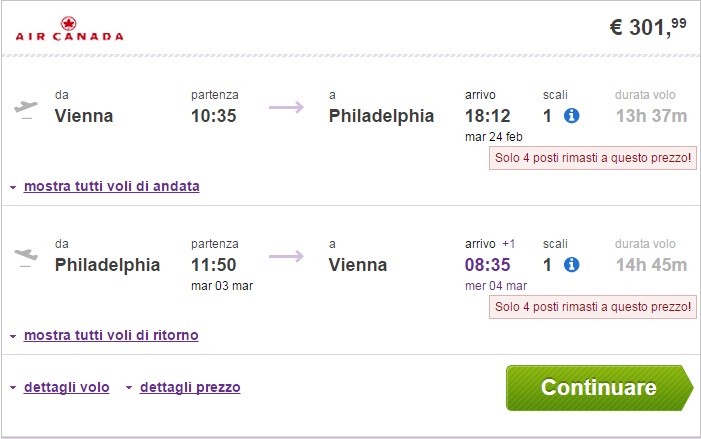Click the return arrival time 08:35
Screen dimensions: 701x439
coord(488,265)
